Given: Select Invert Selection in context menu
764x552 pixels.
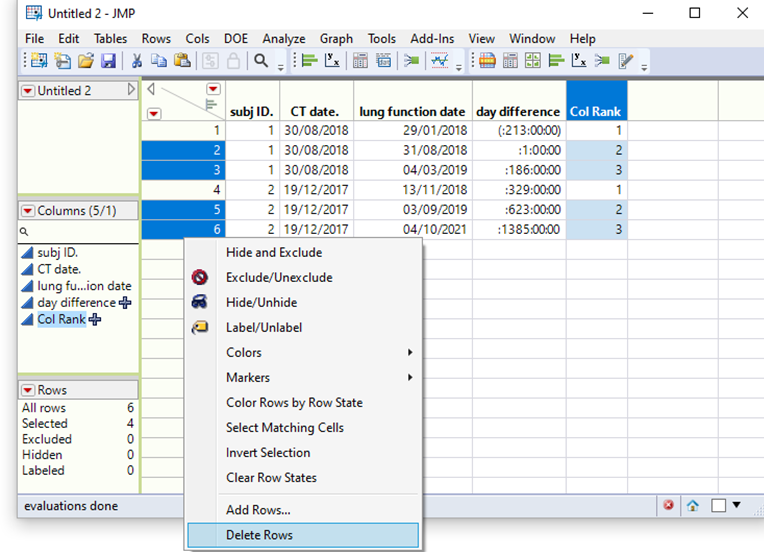Looking at the screenshot, I should point(303,453).
